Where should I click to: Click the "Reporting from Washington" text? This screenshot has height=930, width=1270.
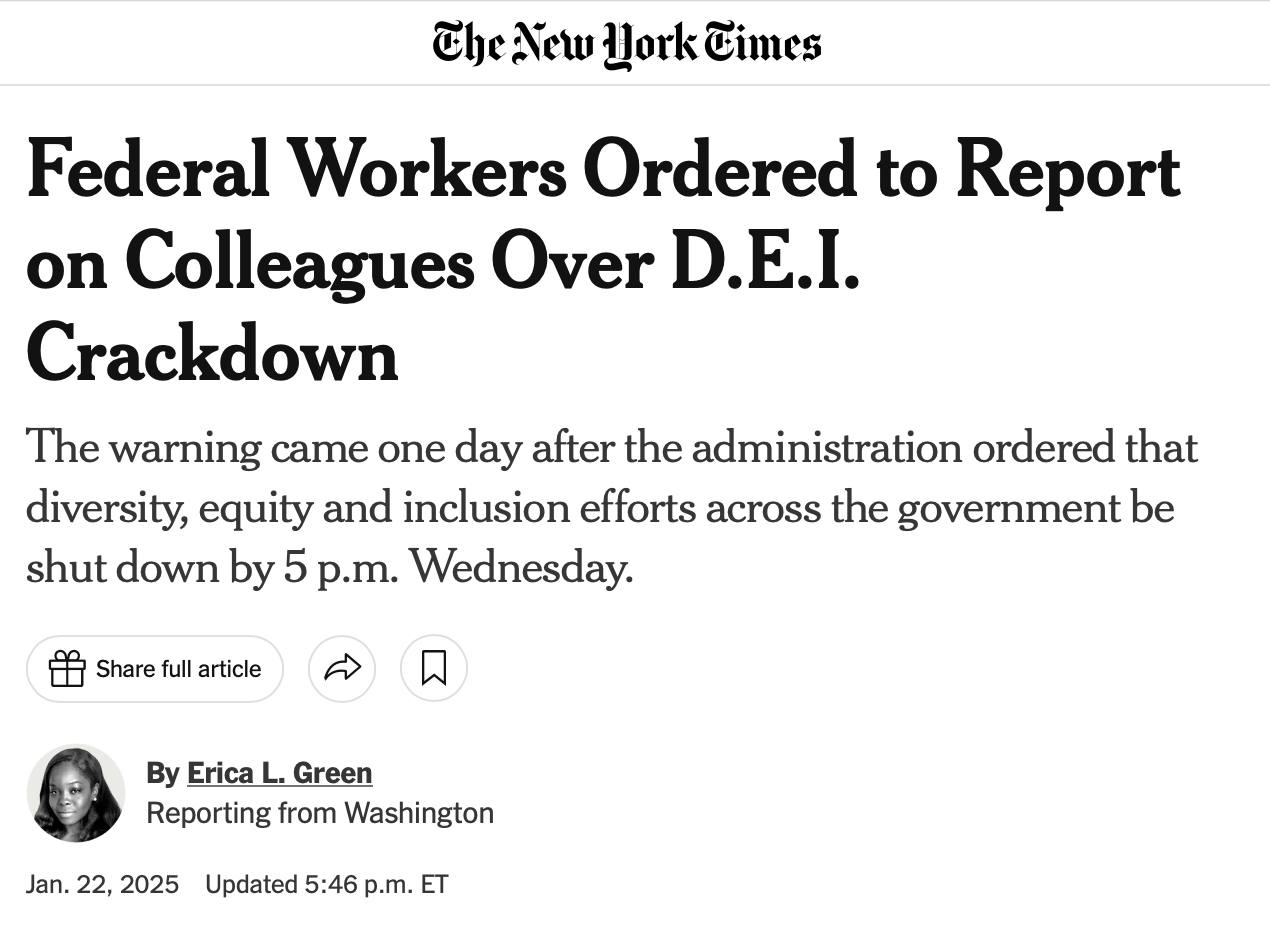coord(320,813)
